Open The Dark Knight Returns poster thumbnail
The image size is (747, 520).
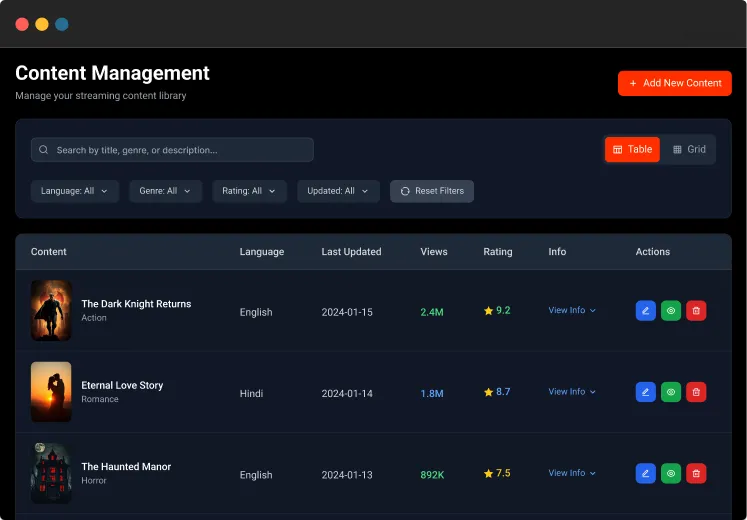coord(51,310)
